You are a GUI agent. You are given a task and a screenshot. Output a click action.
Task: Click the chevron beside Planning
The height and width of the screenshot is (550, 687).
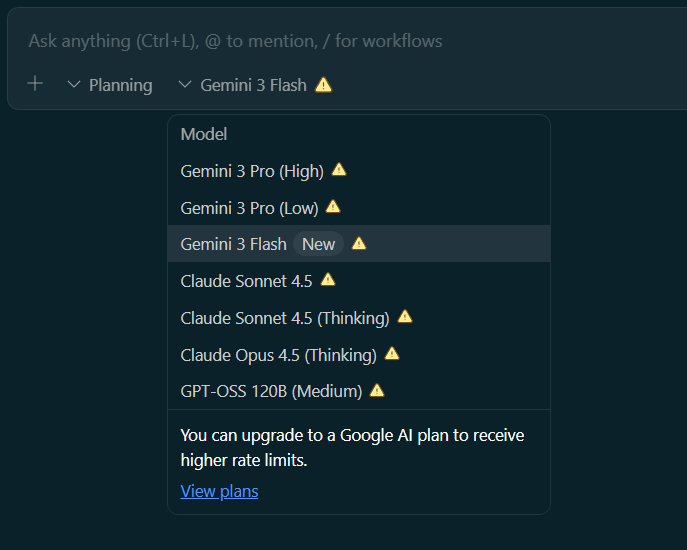coord(73,85)
